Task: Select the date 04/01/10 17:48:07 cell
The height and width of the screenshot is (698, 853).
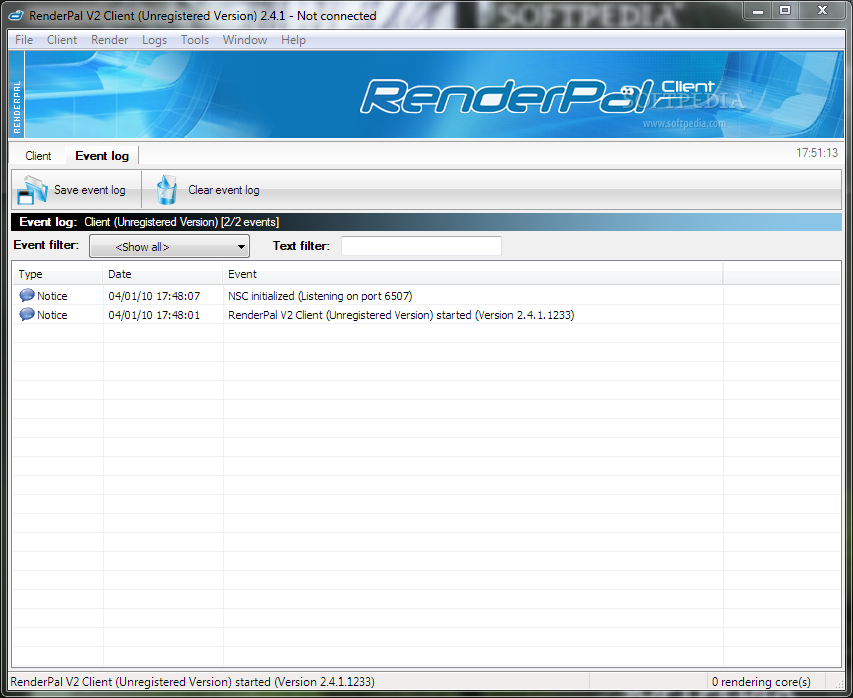Action: tap(154, 296)
